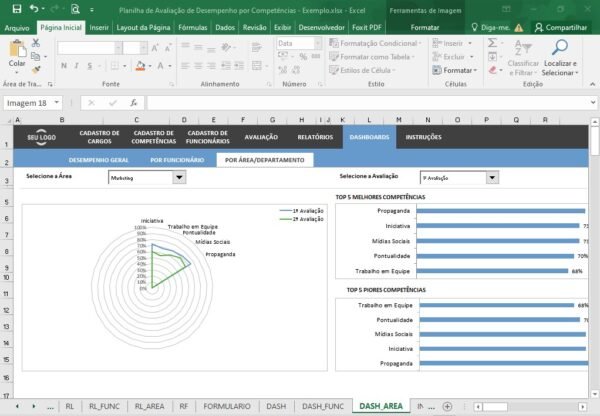The height and width of the screenshot is (416, 600).
Task: Open the Layout da Página tab
Action: pos(143,28)
